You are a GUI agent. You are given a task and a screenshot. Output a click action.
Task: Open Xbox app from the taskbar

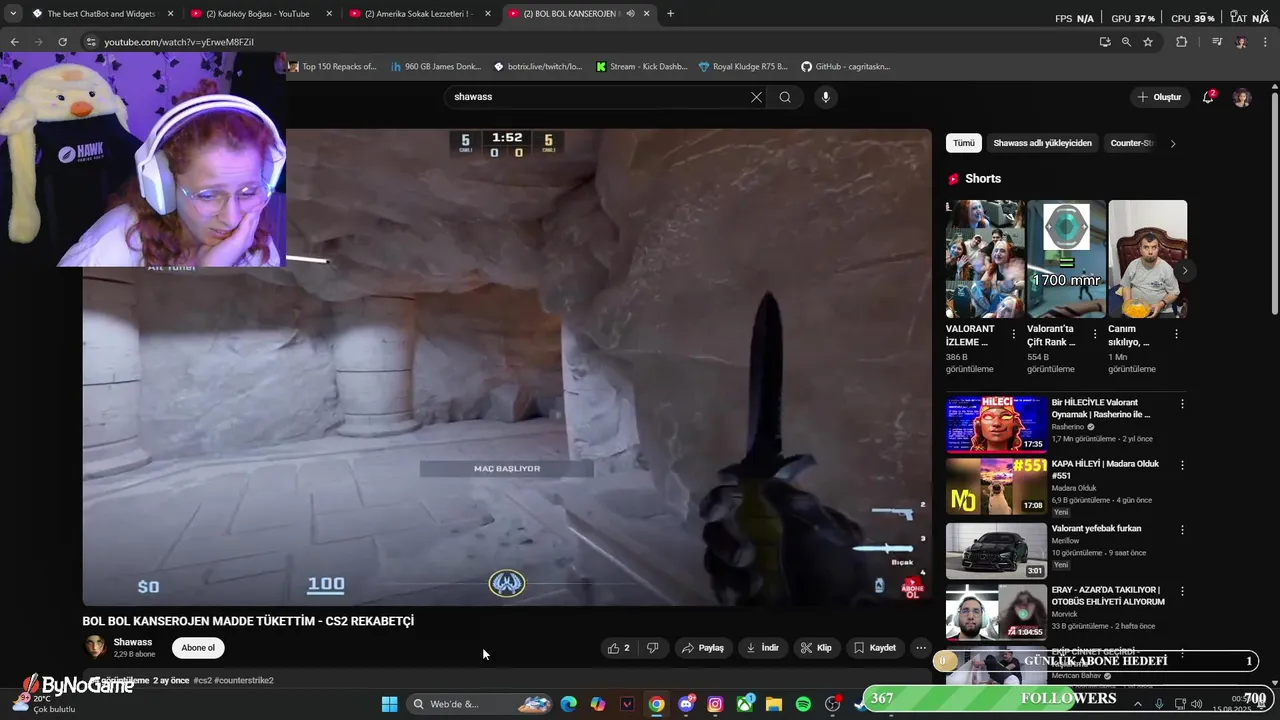pyautogui.click(x=745, y=704)
